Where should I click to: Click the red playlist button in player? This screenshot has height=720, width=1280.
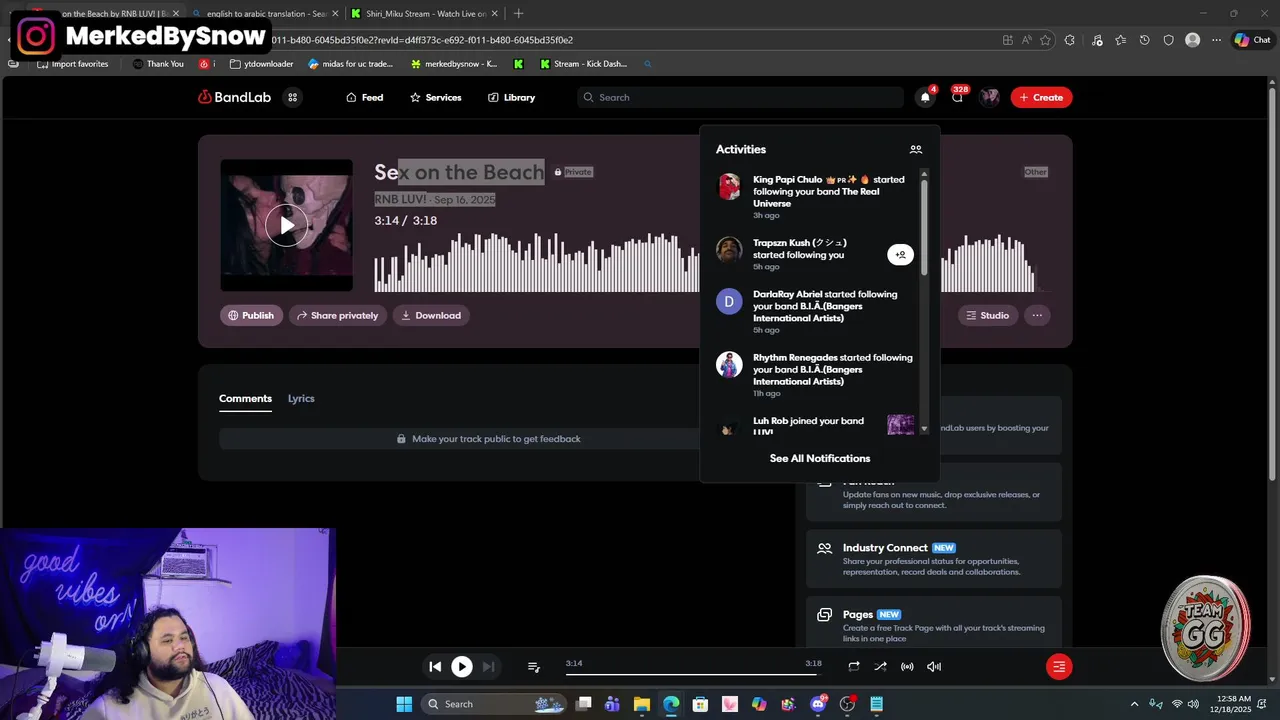[1059, 667]
